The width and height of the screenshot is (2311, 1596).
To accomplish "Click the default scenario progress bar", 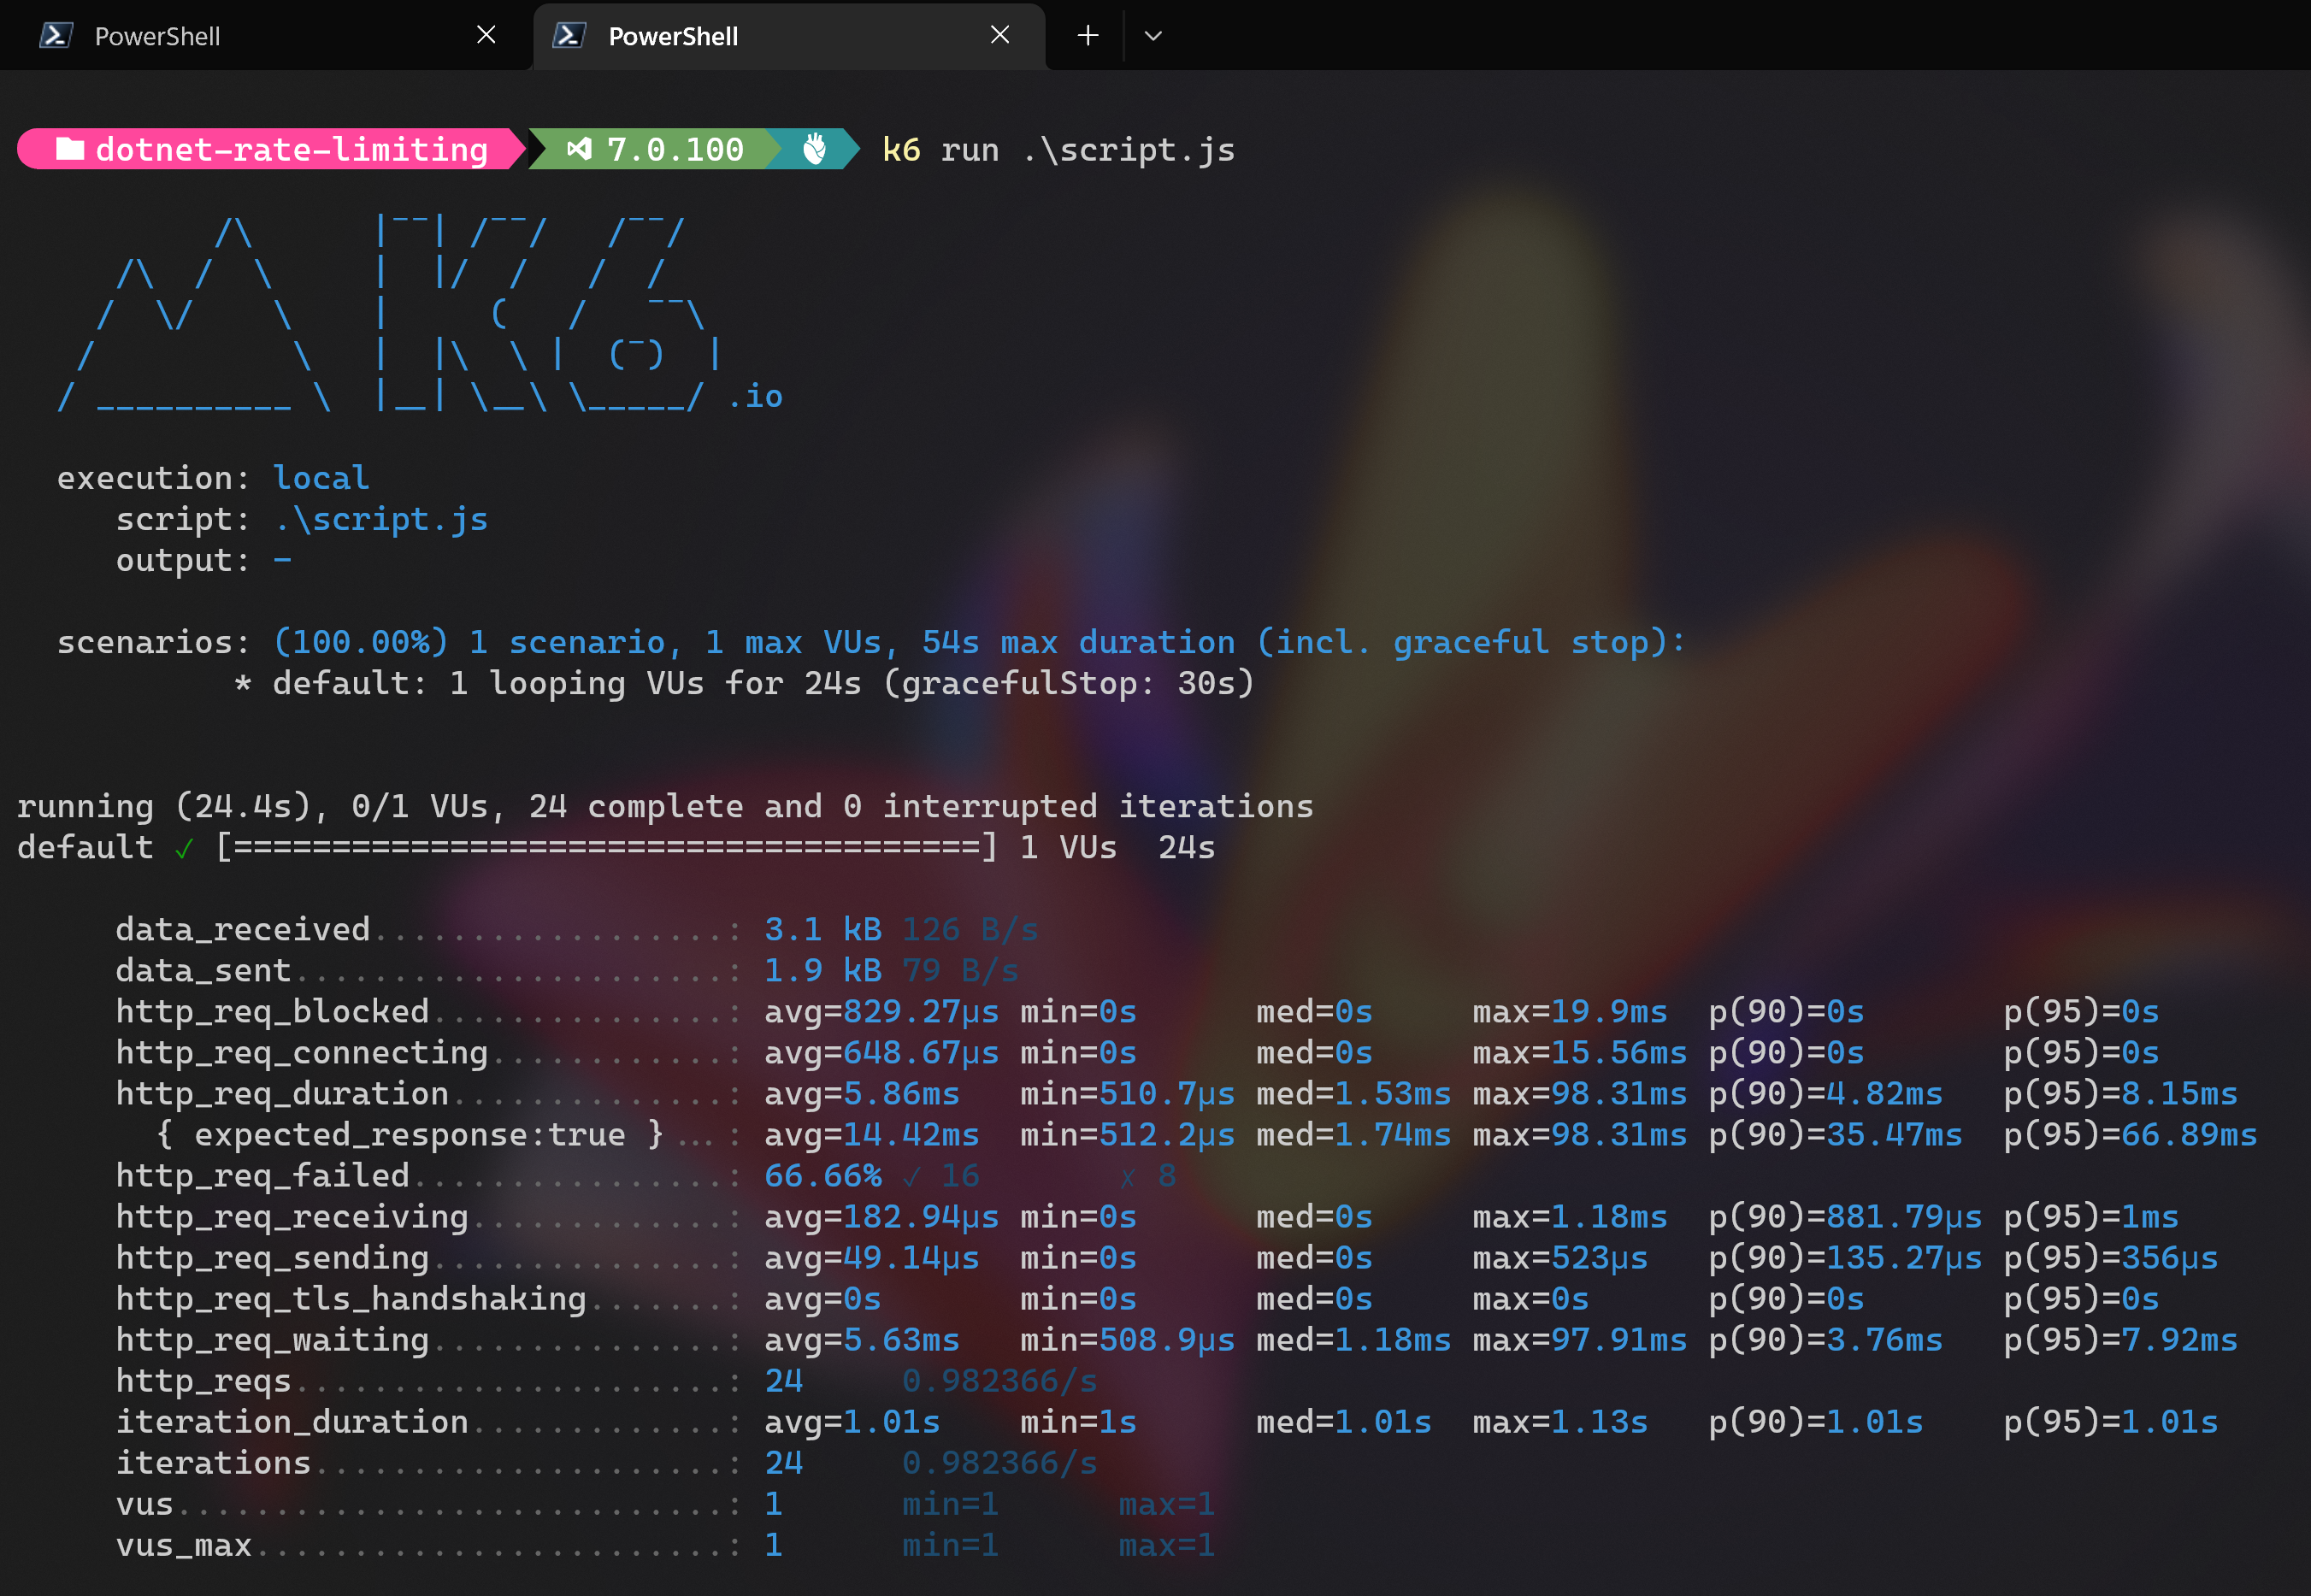I will click(607, 847).
